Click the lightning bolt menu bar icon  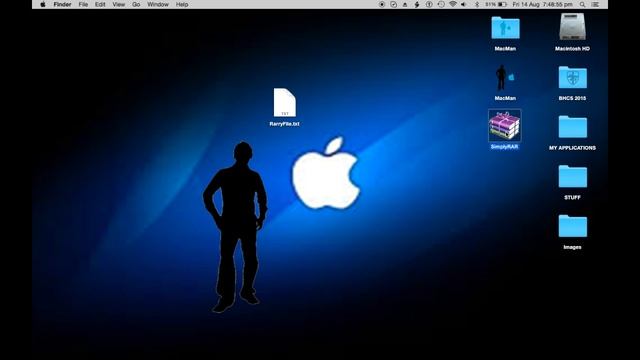point(417,4)
